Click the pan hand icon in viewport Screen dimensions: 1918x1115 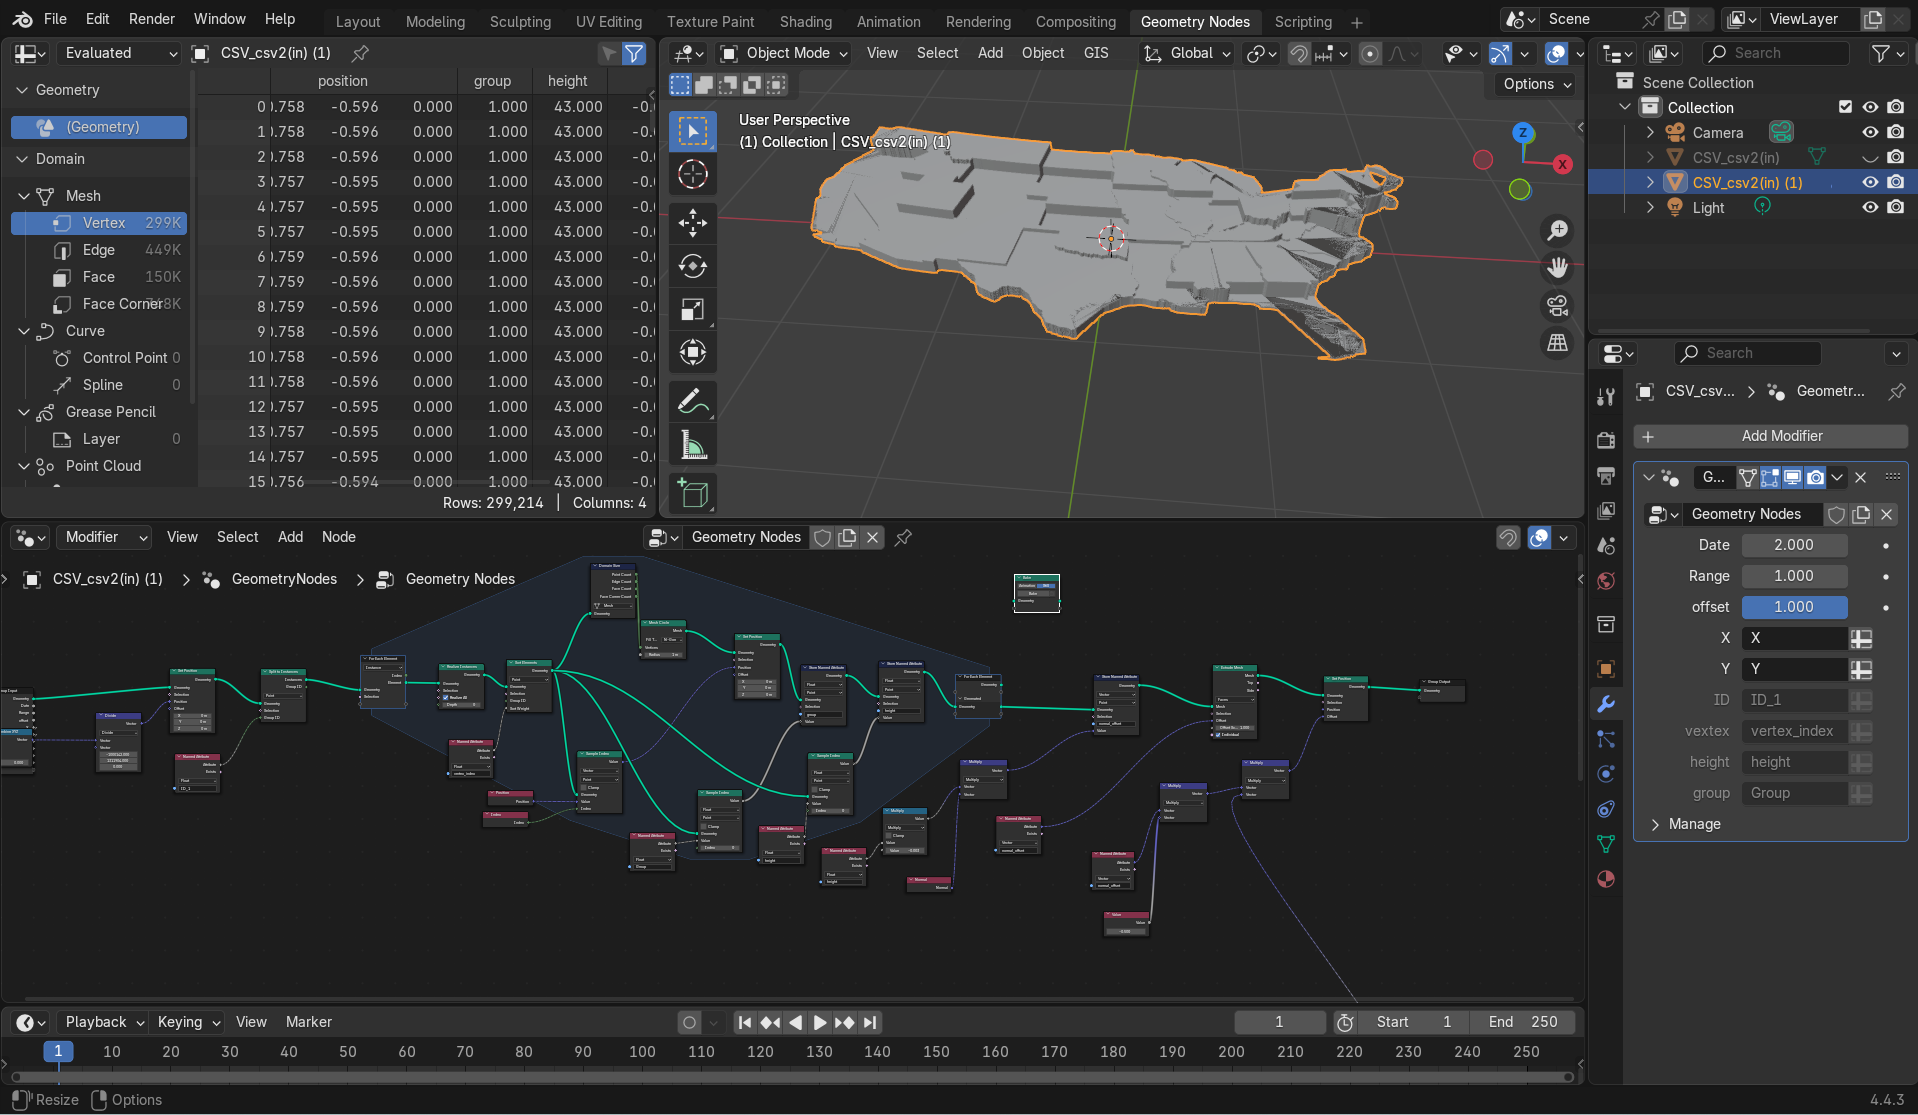1557,268
